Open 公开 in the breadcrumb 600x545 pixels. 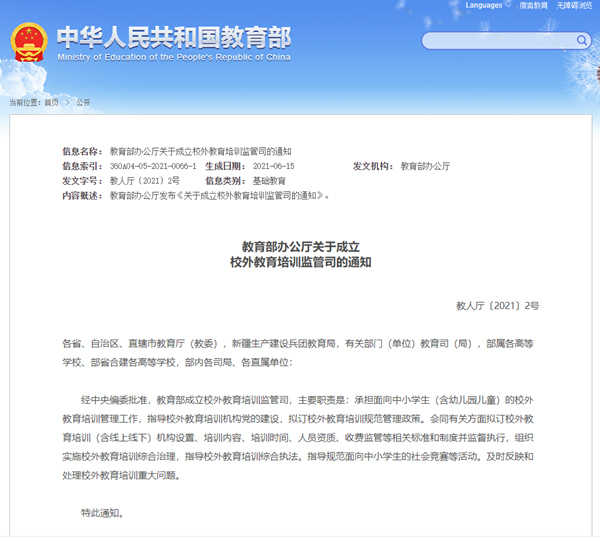[x=82, y=102]
